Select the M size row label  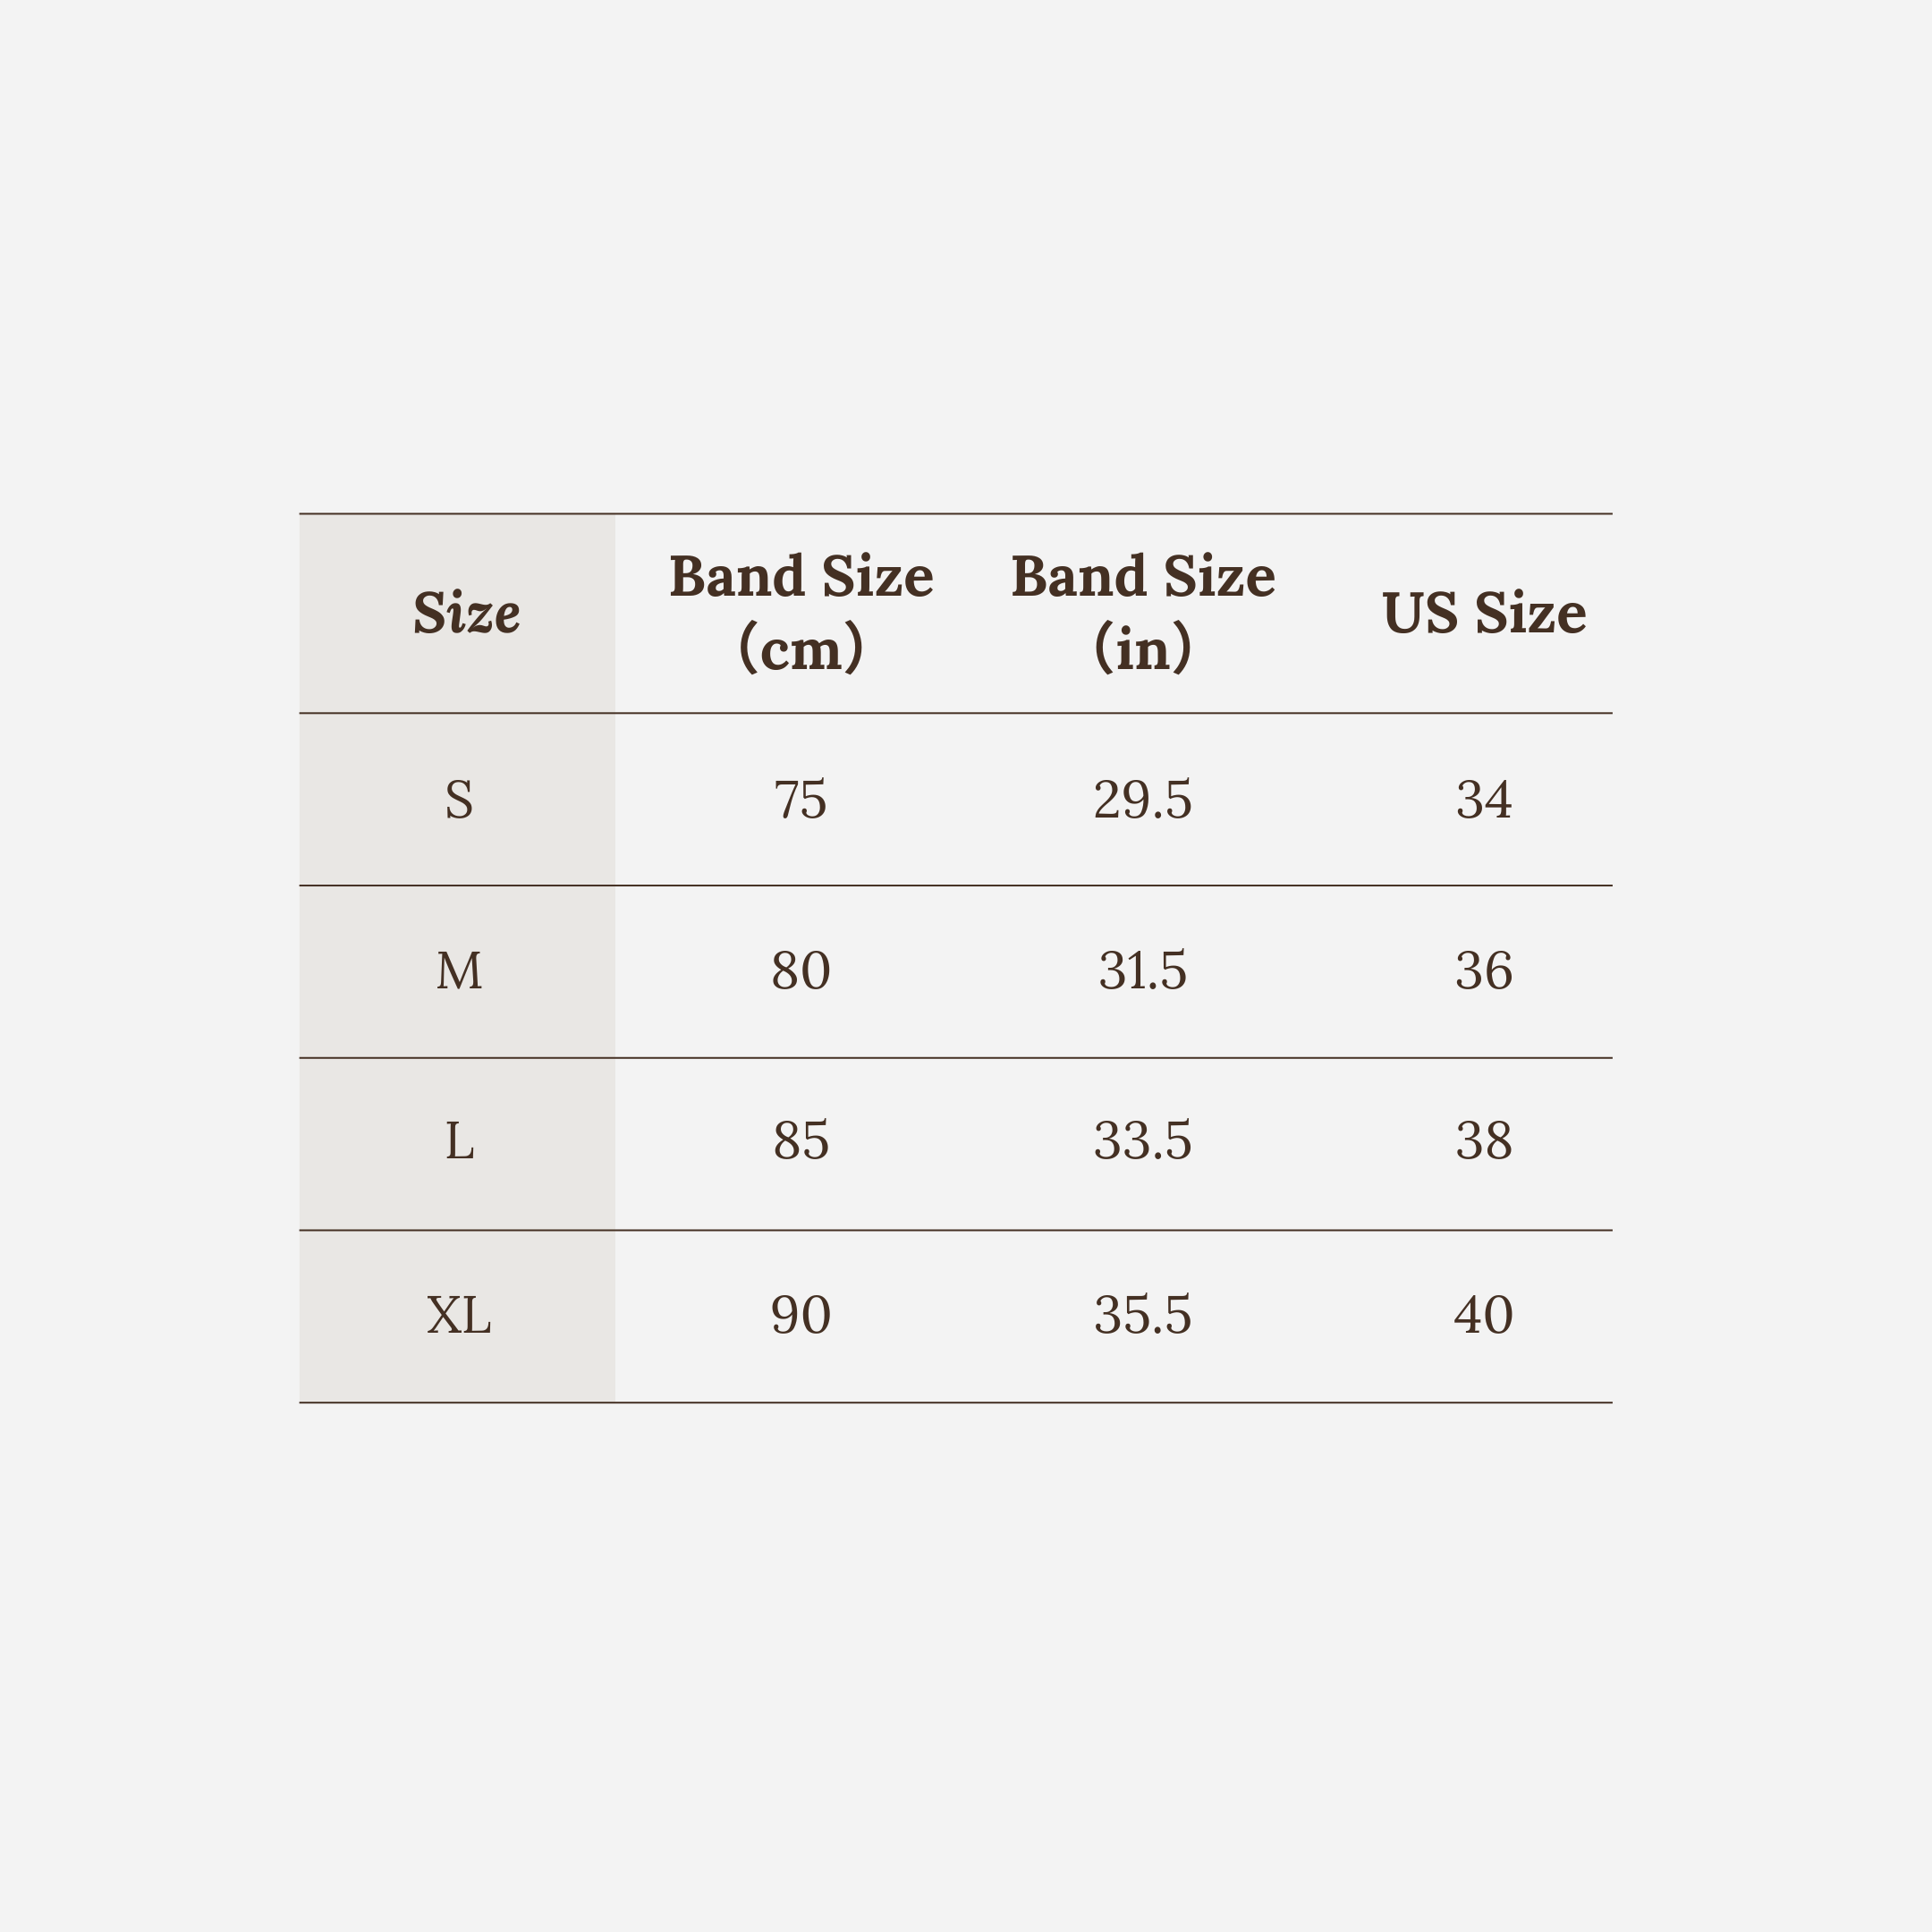click(x=459, y=971)
